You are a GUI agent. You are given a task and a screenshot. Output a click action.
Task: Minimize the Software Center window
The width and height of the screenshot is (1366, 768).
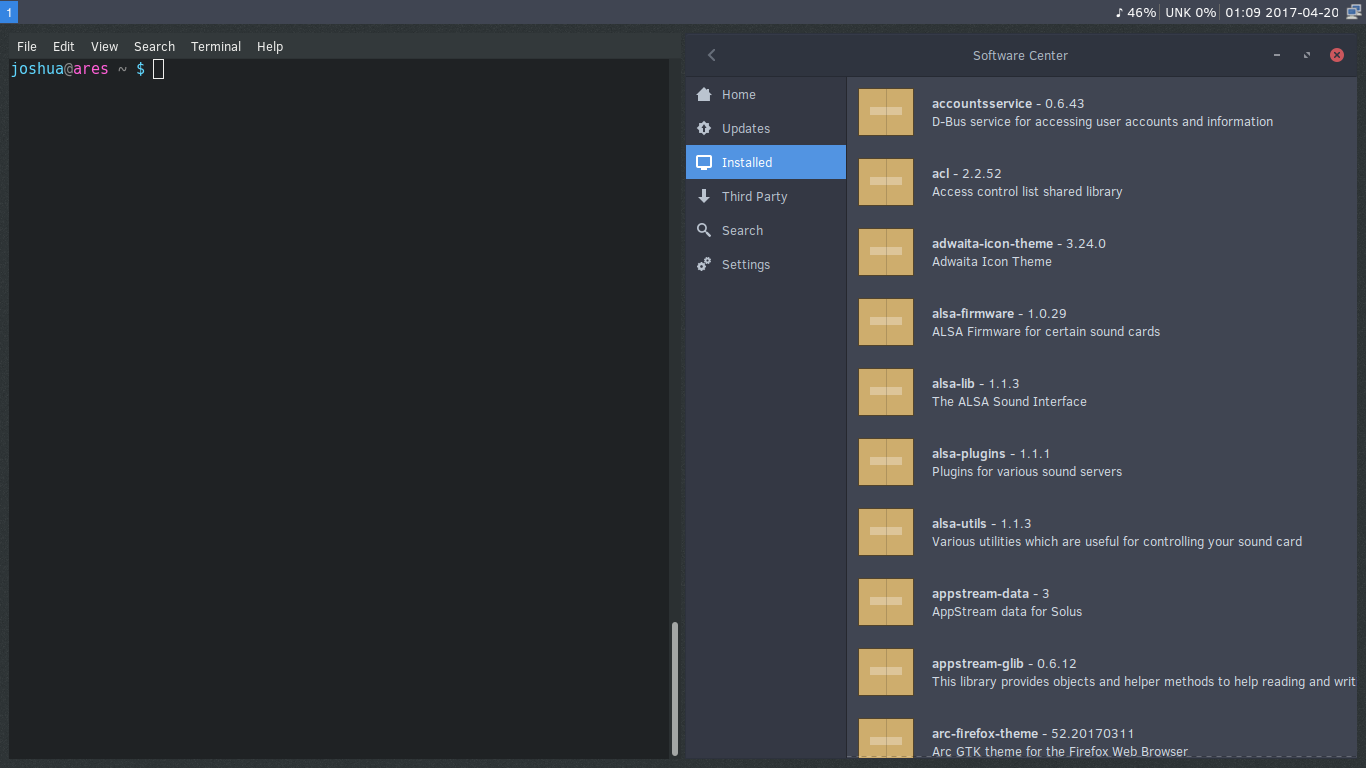coord(1277,55)
